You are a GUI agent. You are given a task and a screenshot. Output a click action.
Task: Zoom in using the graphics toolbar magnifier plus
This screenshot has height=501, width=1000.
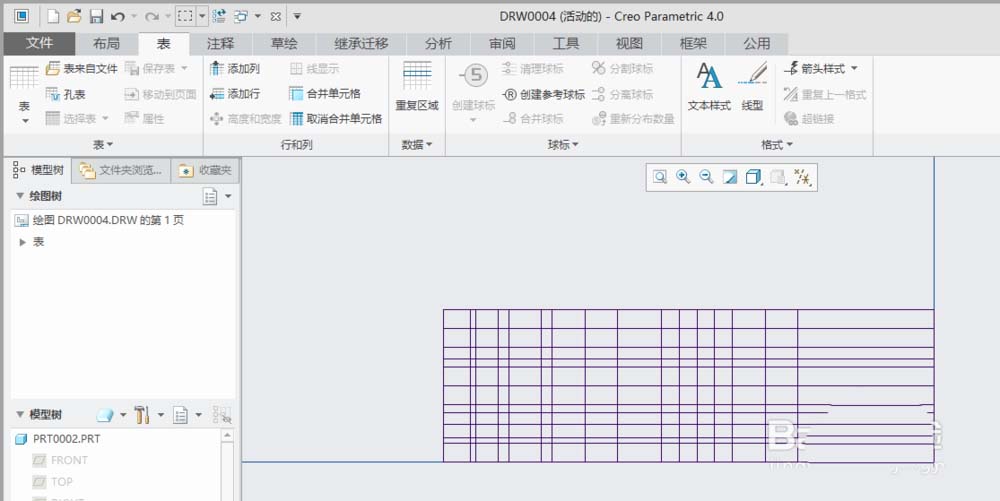(683, 177)
